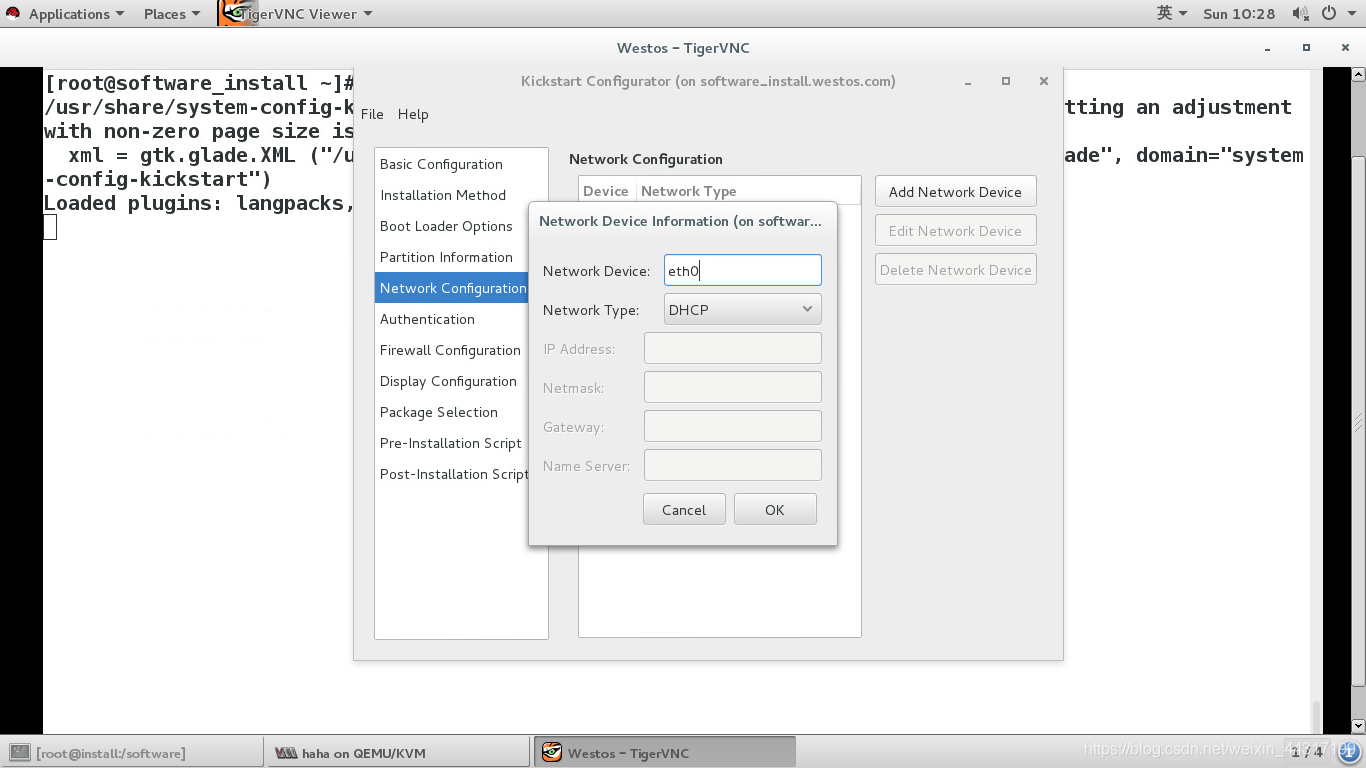Viewport: 1366px width, 768px height.
Task: Click the Netmask input field
Action: click(733, 388)
